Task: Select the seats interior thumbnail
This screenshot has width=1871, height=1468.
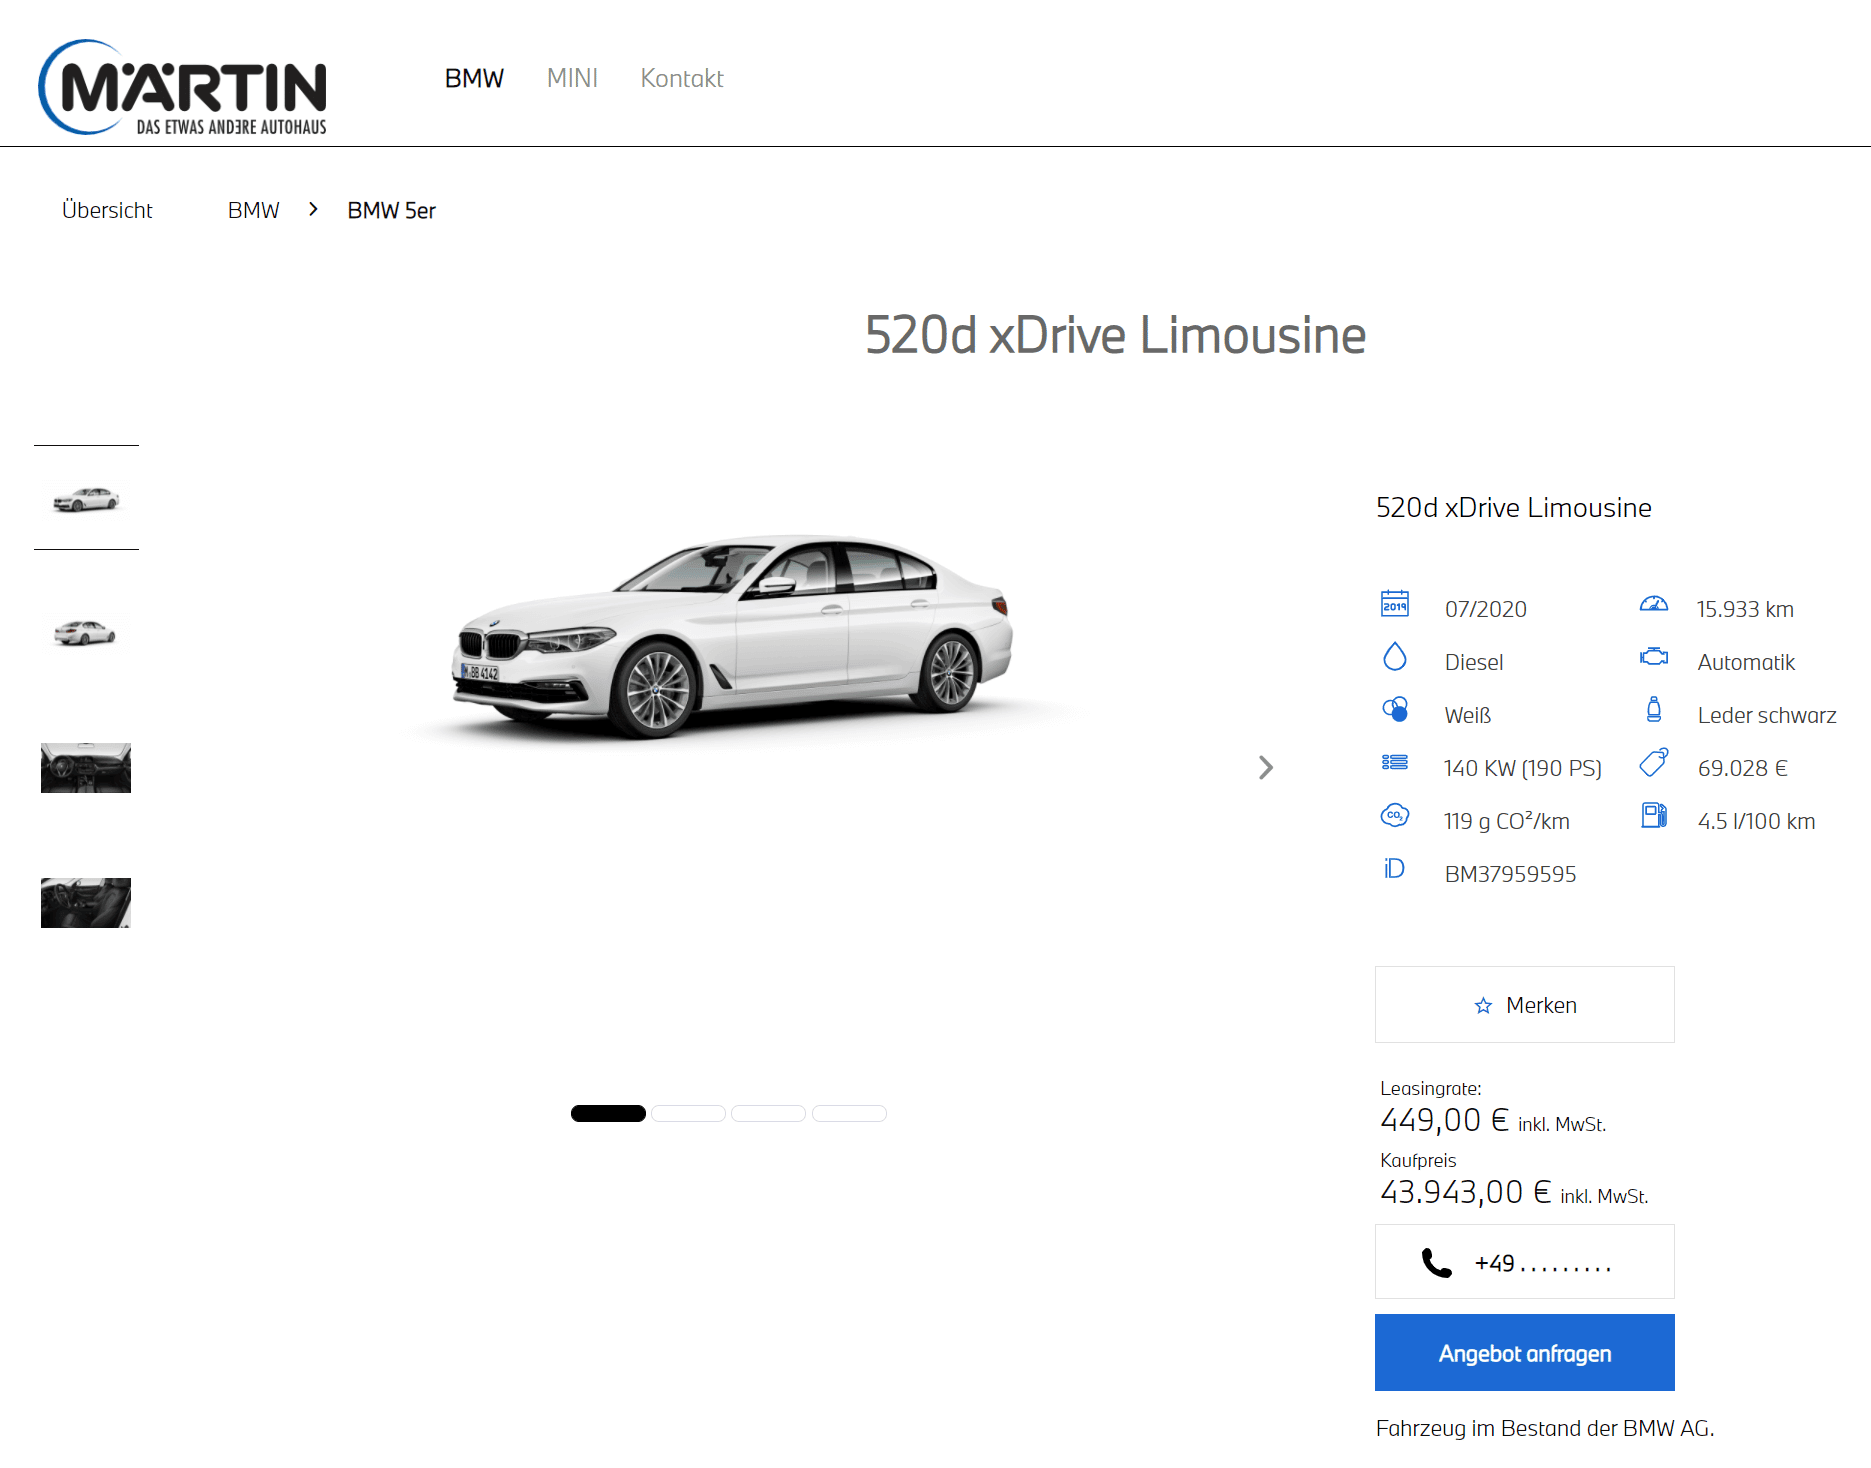Action: tap(86, 903)
